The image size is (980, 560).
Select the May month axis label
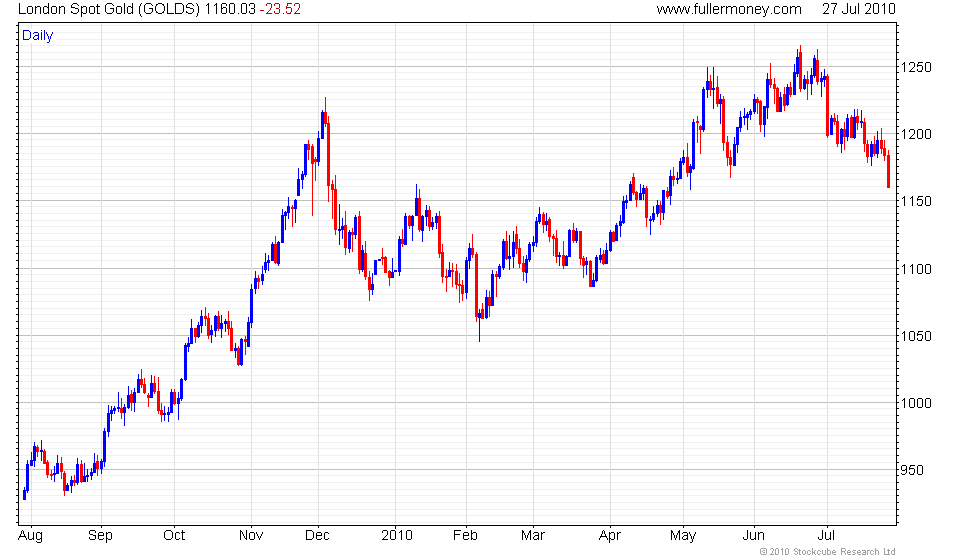point(682,536)
